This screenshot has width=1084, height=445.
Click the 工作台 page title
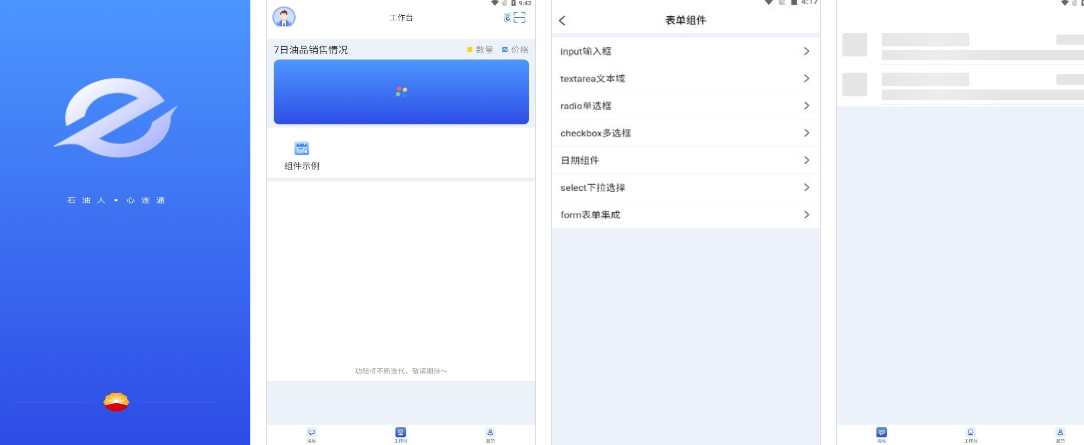[x=401, y=18]
